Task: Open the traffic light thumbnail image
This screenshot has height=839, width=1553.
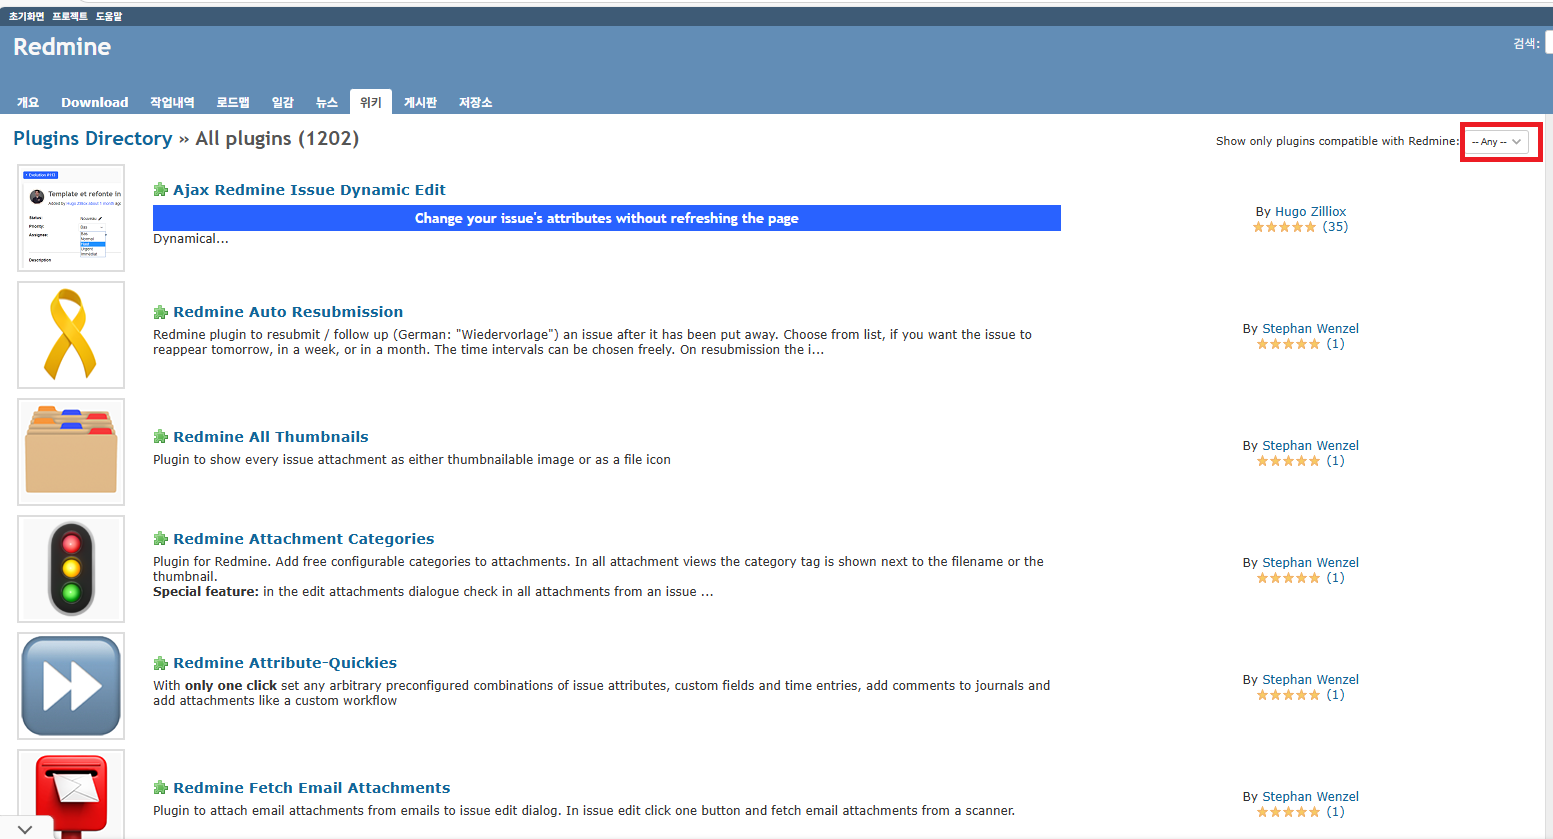Action: (71, 569)
